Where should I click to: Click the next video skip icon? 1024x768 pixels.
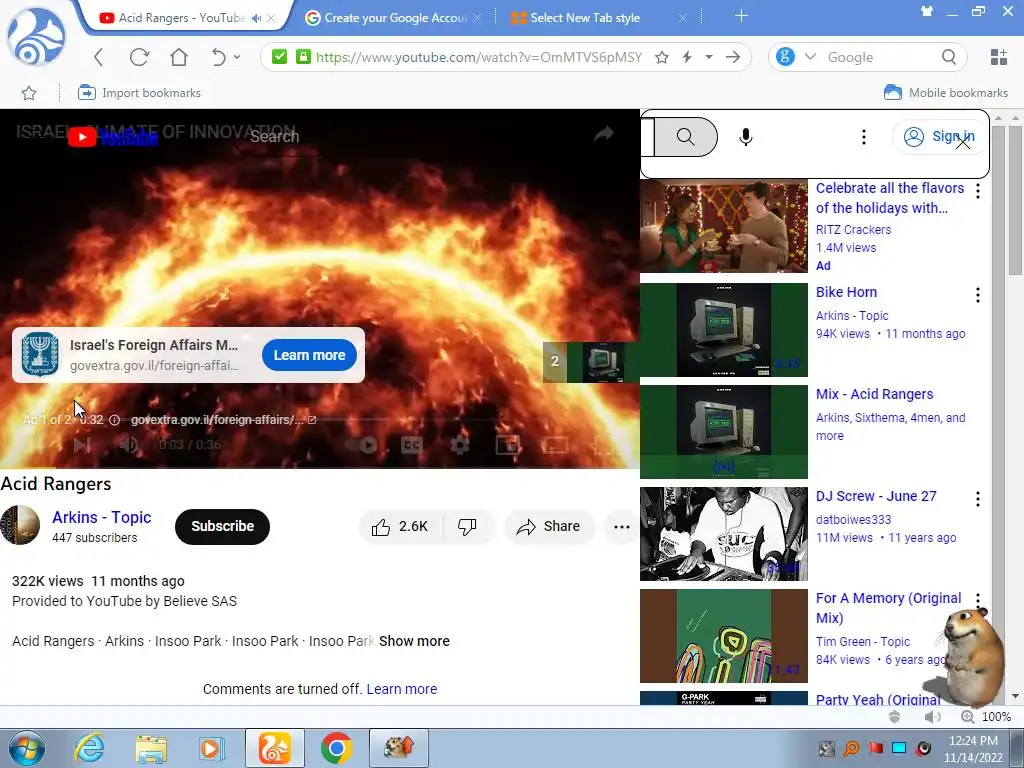click(82, 445)
